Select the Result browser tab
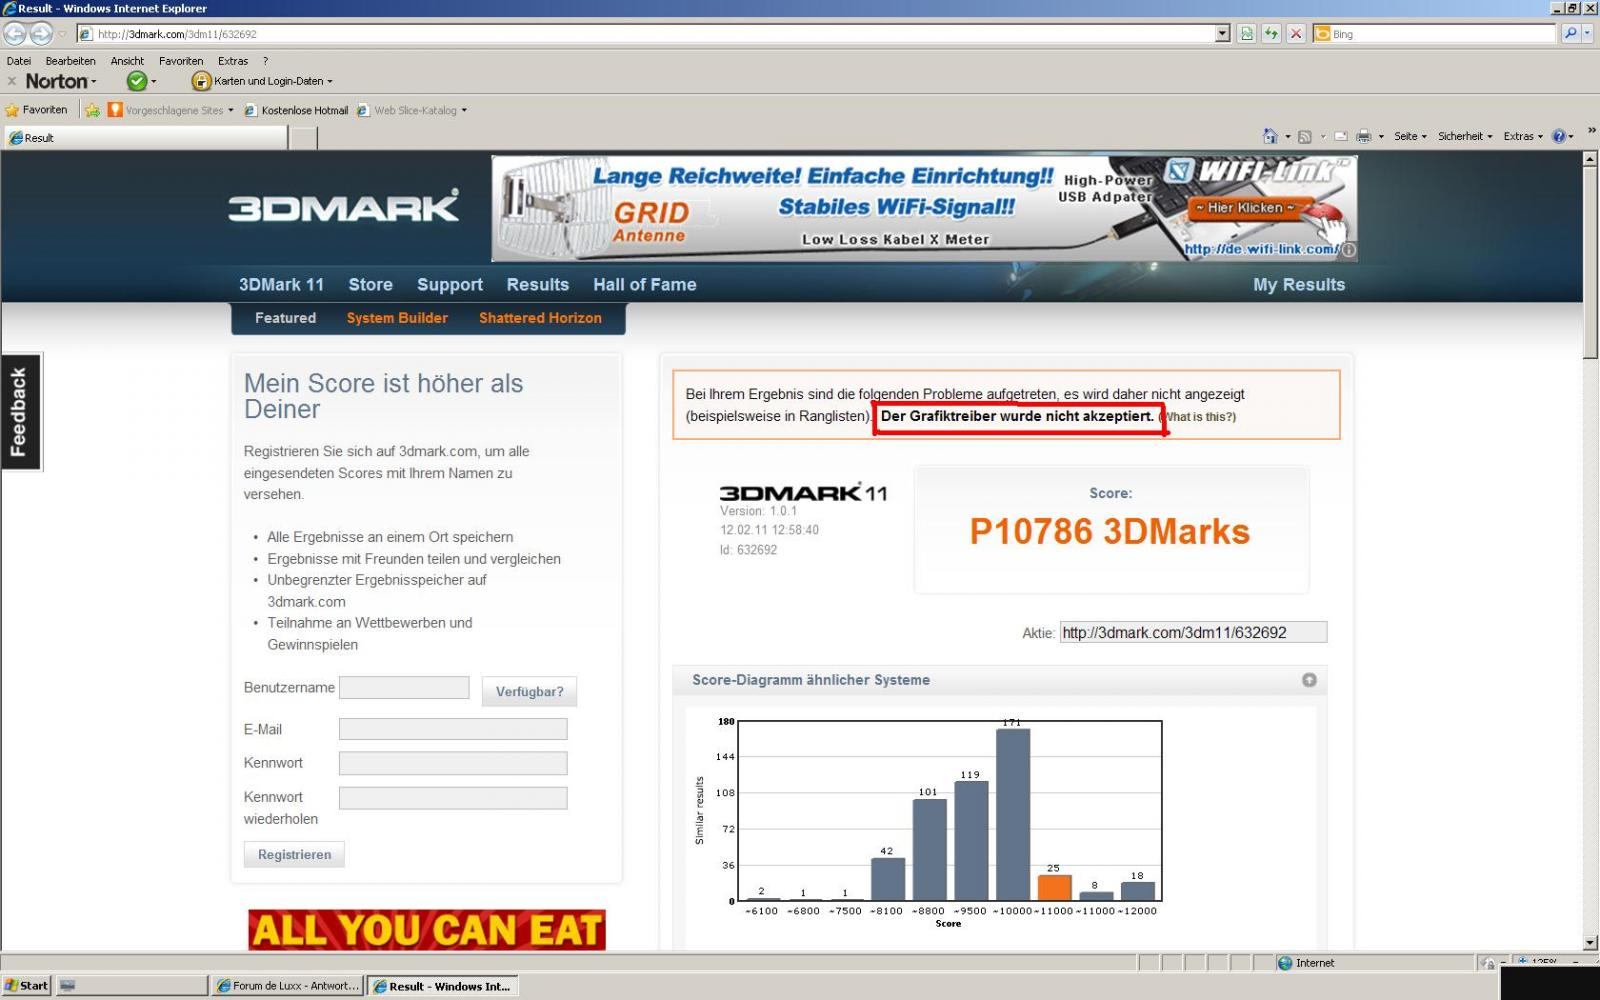 145,138
